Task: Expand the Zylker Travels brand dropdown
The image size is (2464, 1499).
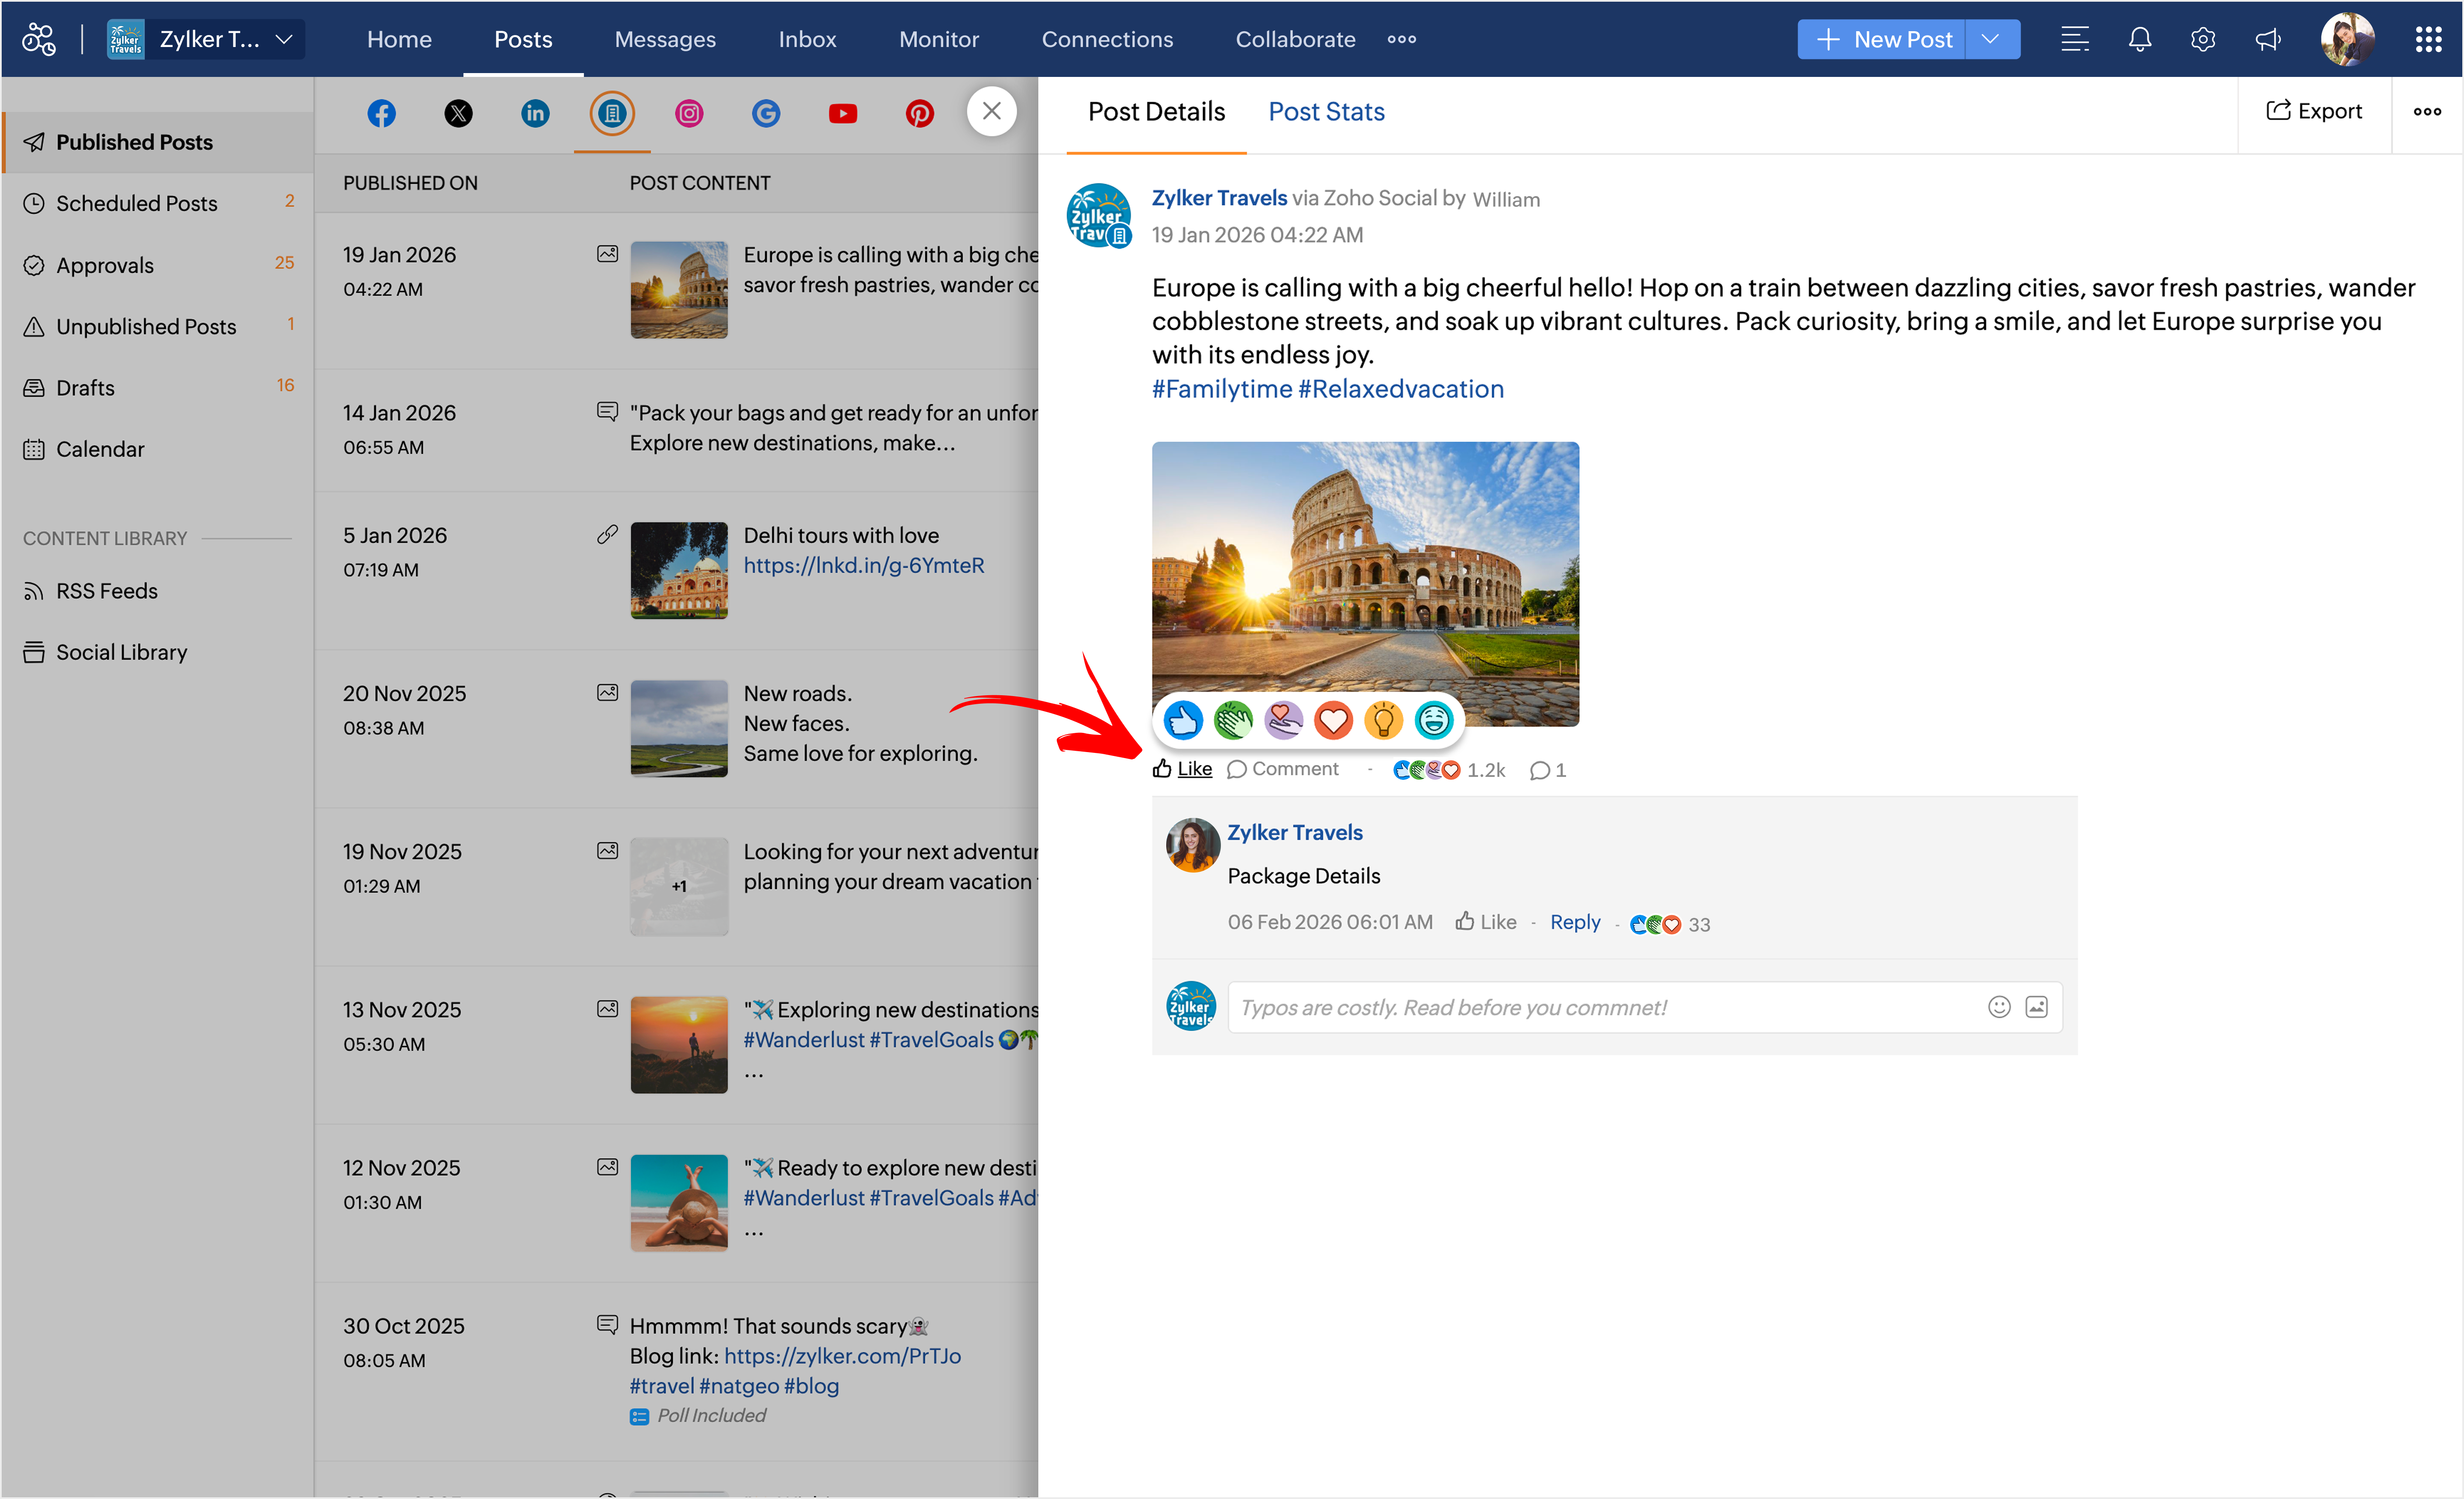Action: (284, 39)
